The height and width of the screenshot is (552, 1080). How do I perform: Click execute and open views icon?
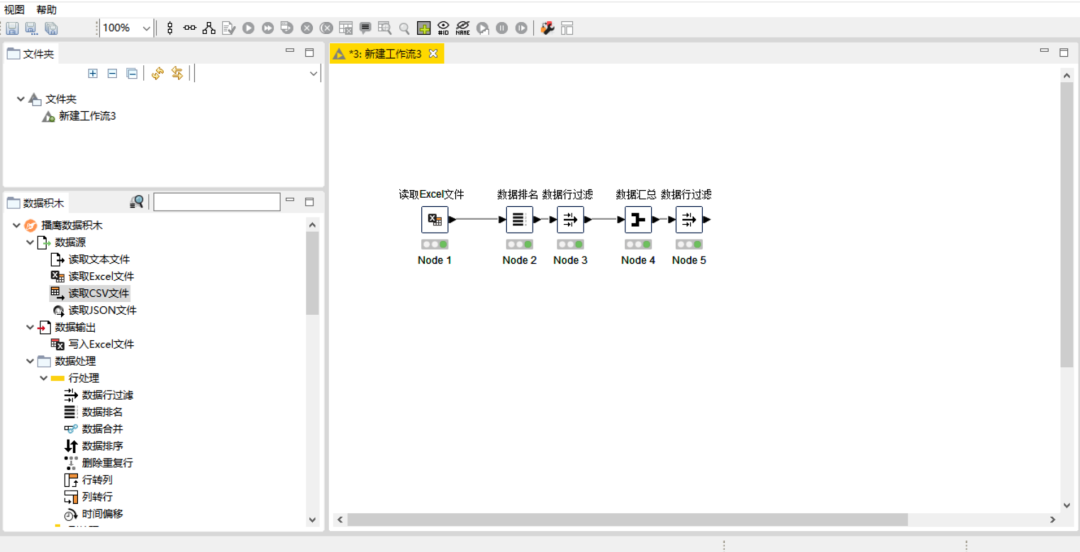pos(287,28)
